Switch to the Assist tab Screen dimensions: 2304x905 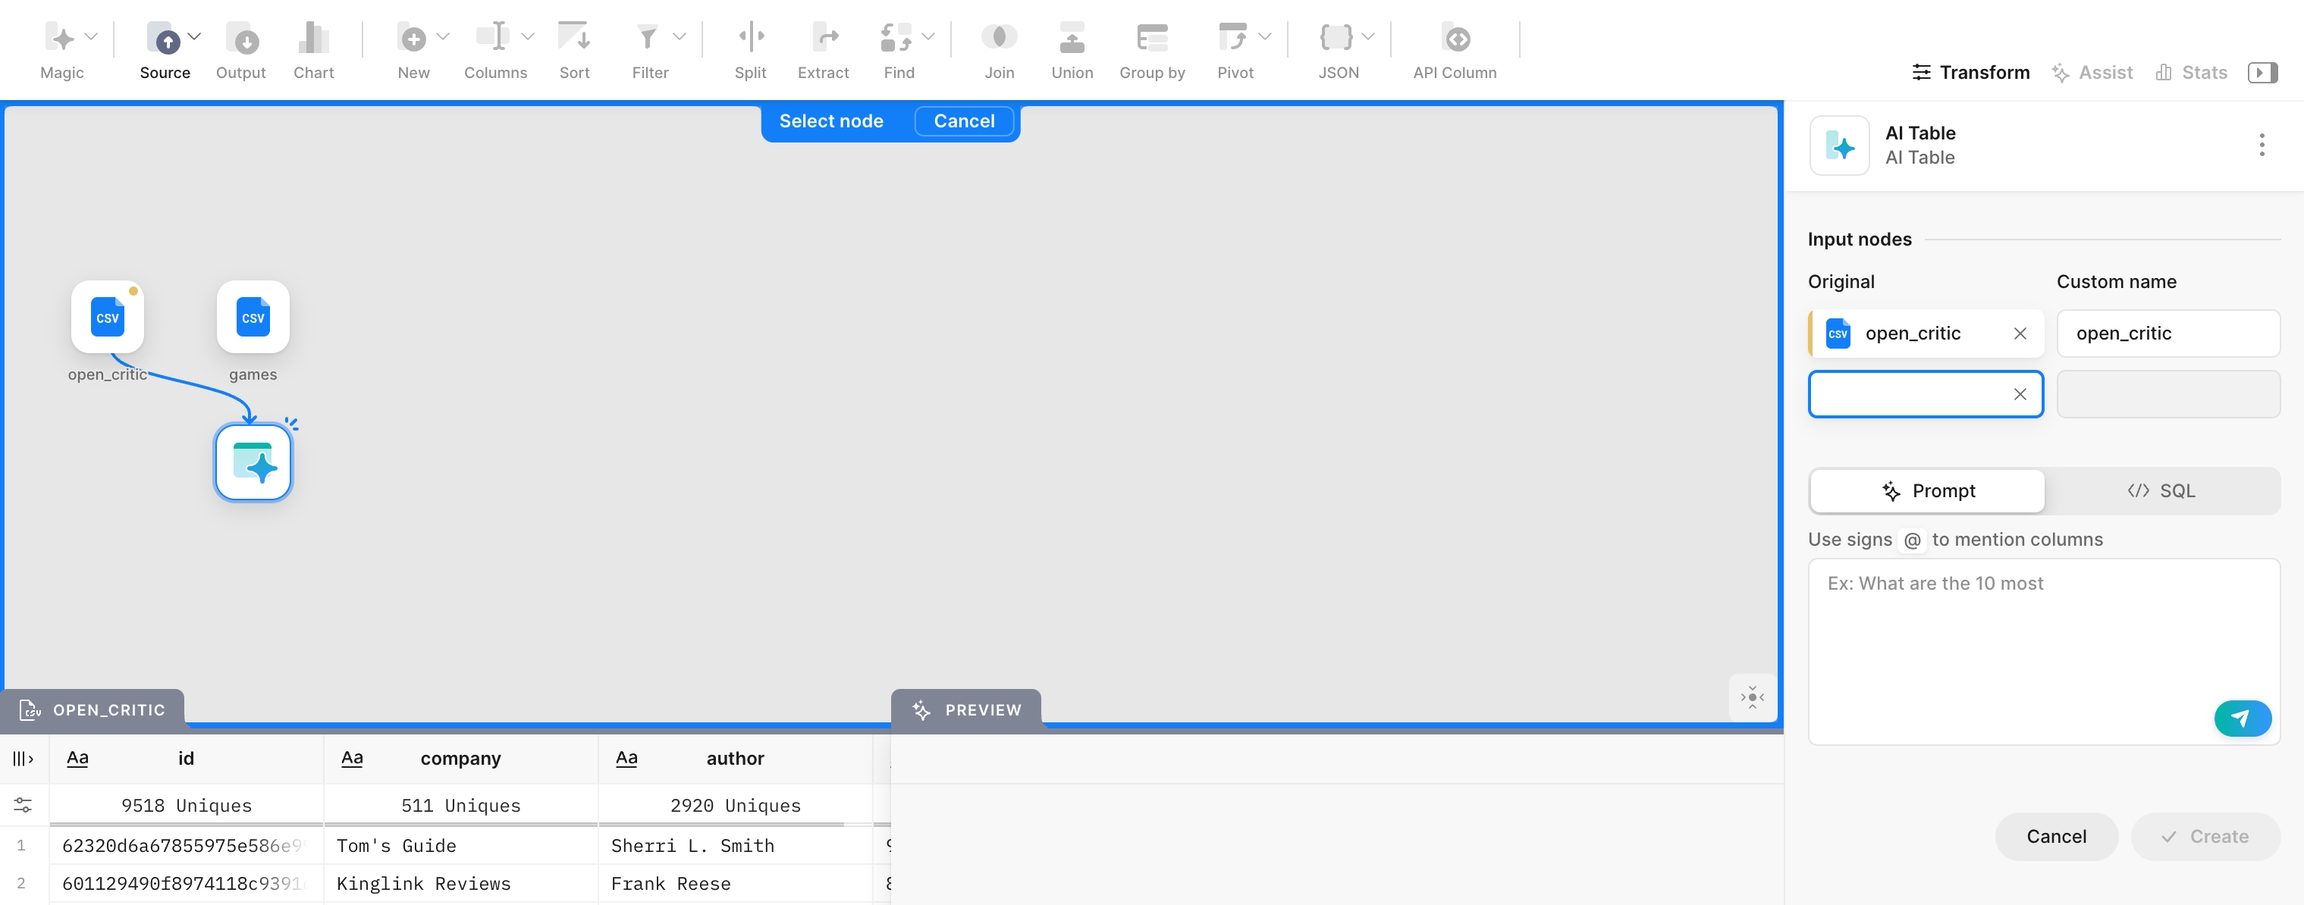pyautogui.click(x=2092, y=72)
